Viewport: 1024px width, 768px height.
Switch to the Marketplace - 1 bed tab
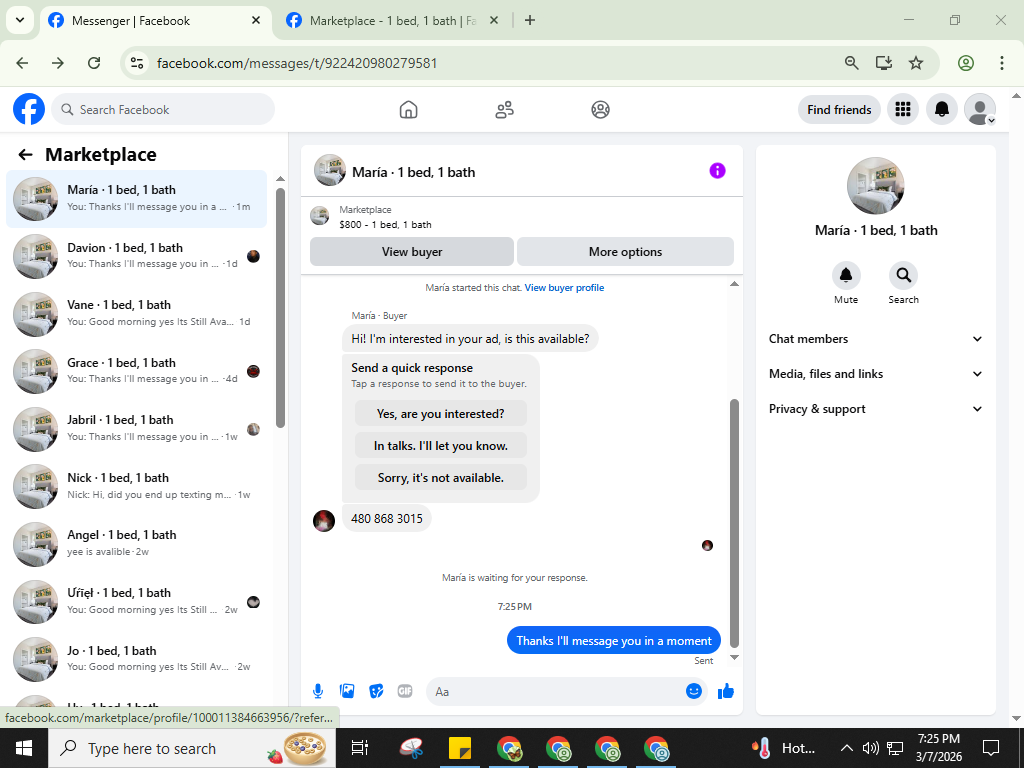[392, 21]
